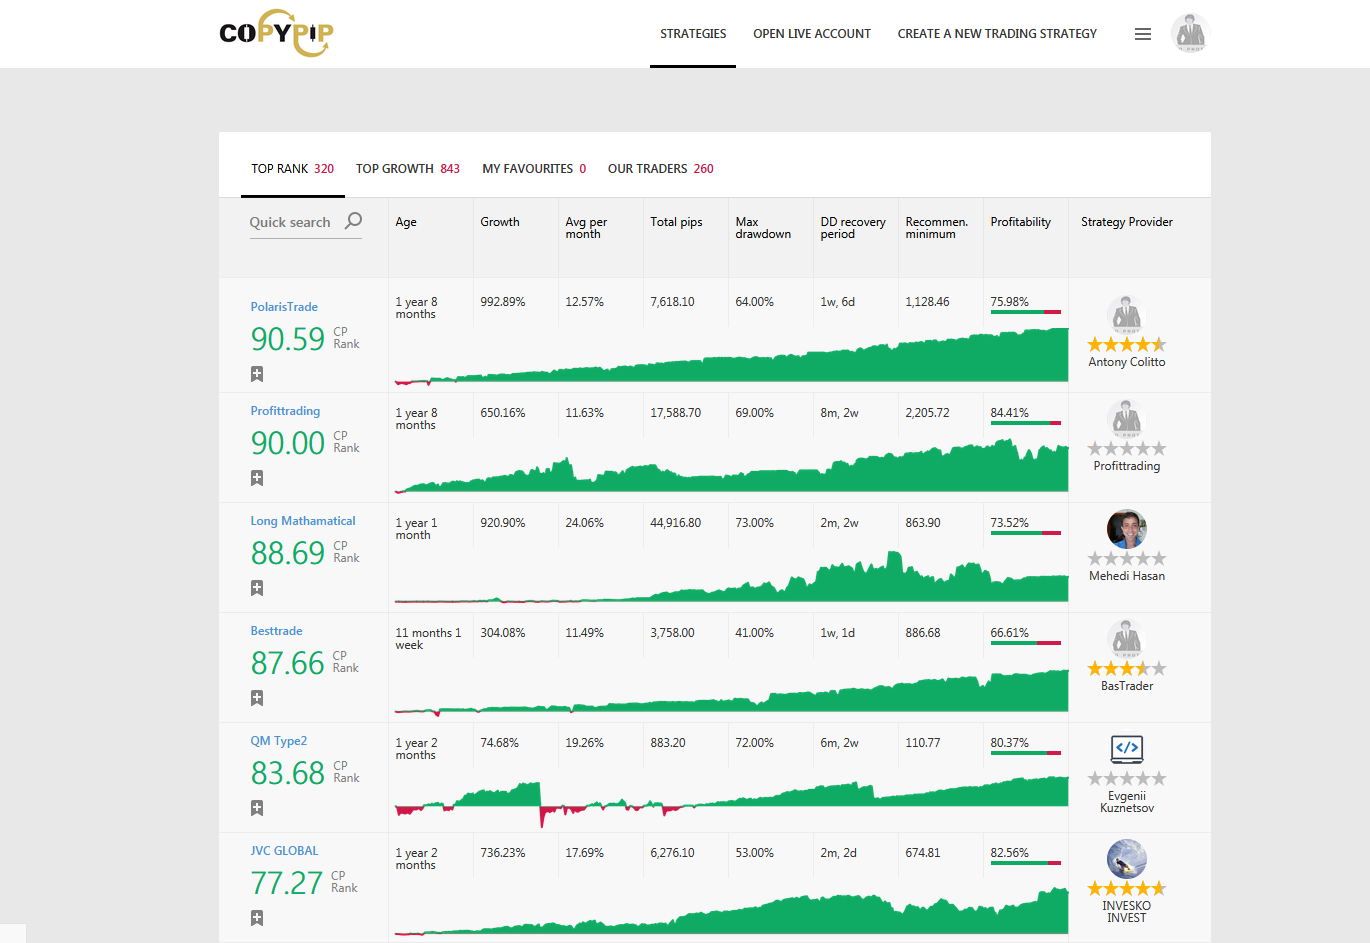Click the CopyPip logo

pos(276,33)
